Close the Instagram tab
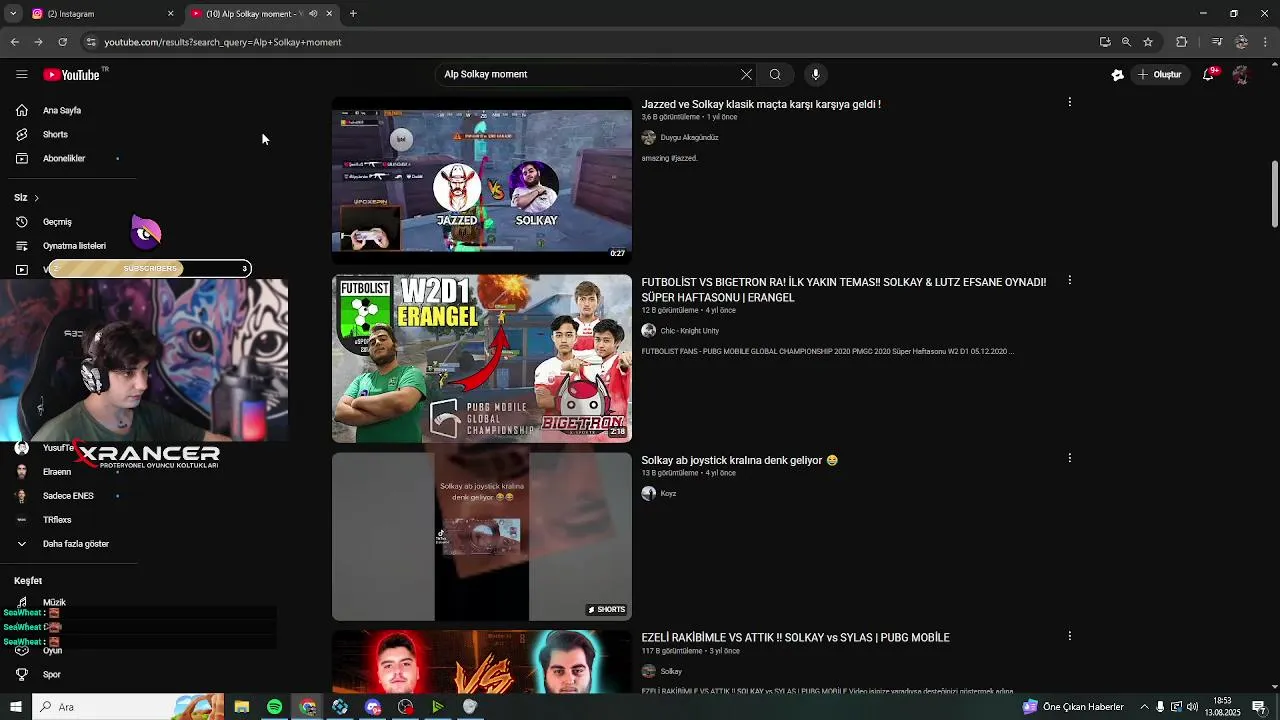The height and width of the screenshot is (720, 1280). tap(170, 14)
